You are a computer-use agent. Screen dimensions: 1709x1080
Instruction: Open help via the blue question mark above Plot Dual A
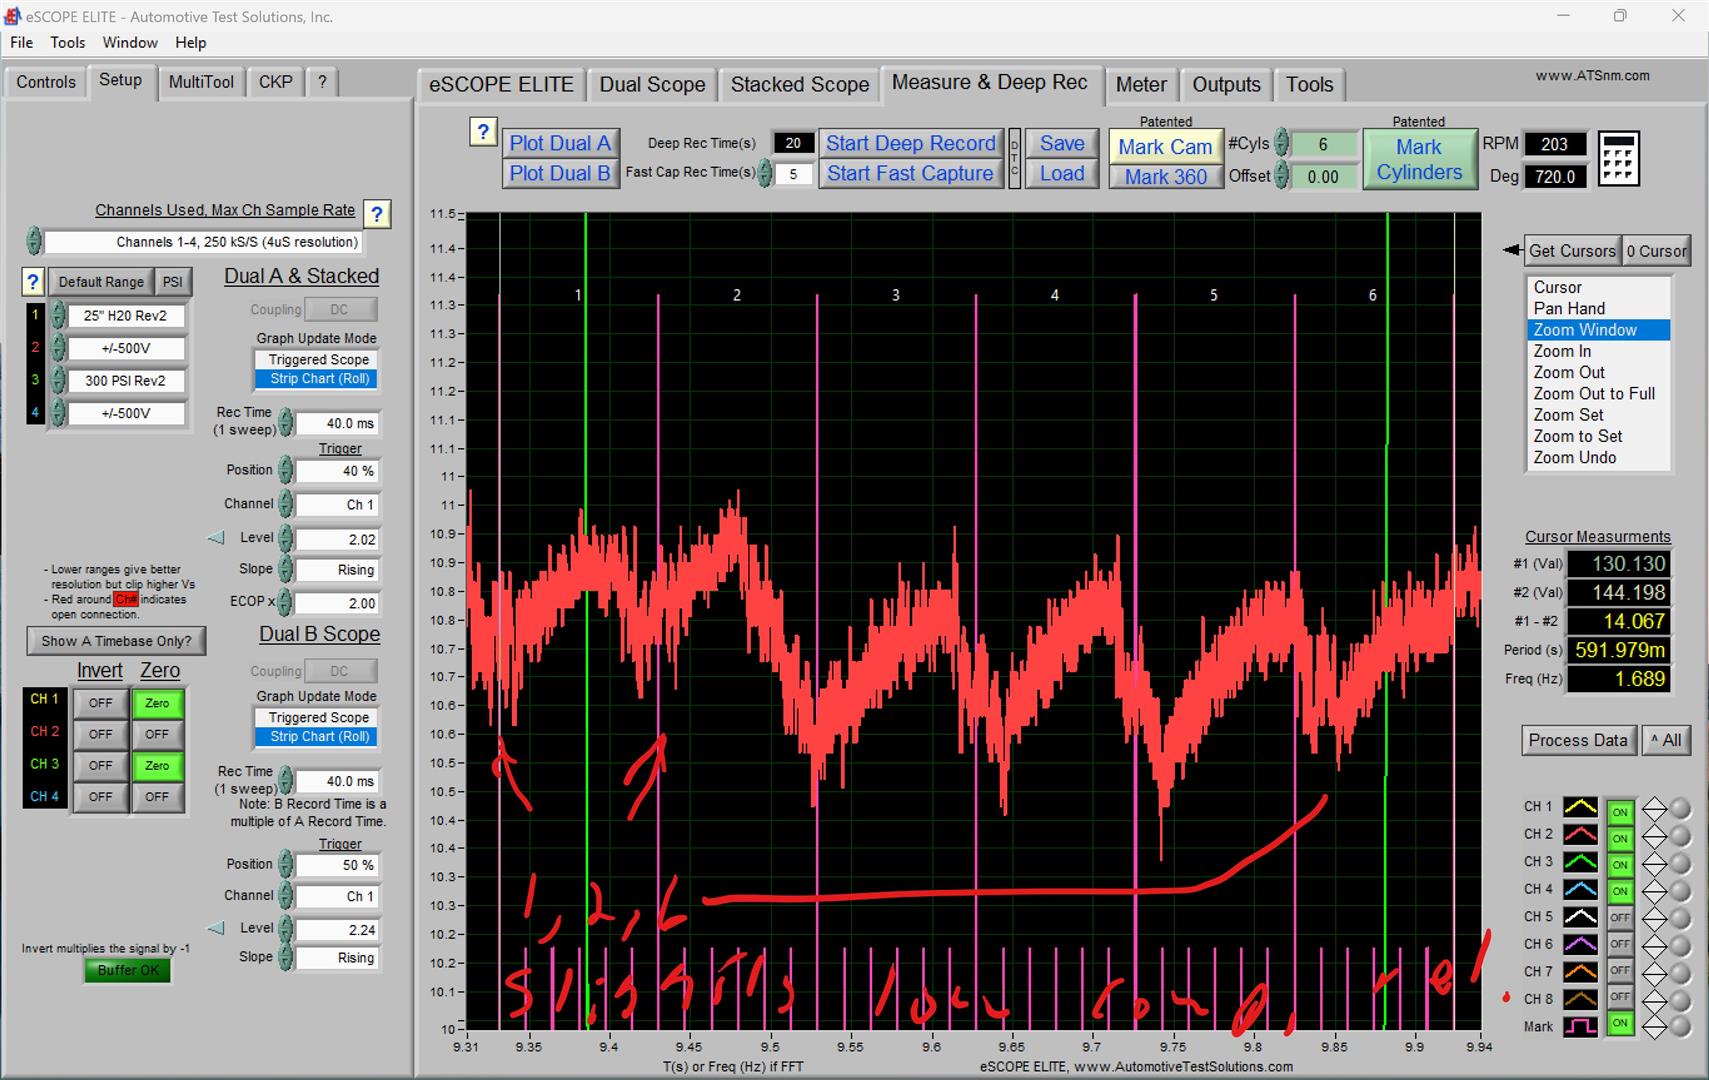click(x=484, y=131)
